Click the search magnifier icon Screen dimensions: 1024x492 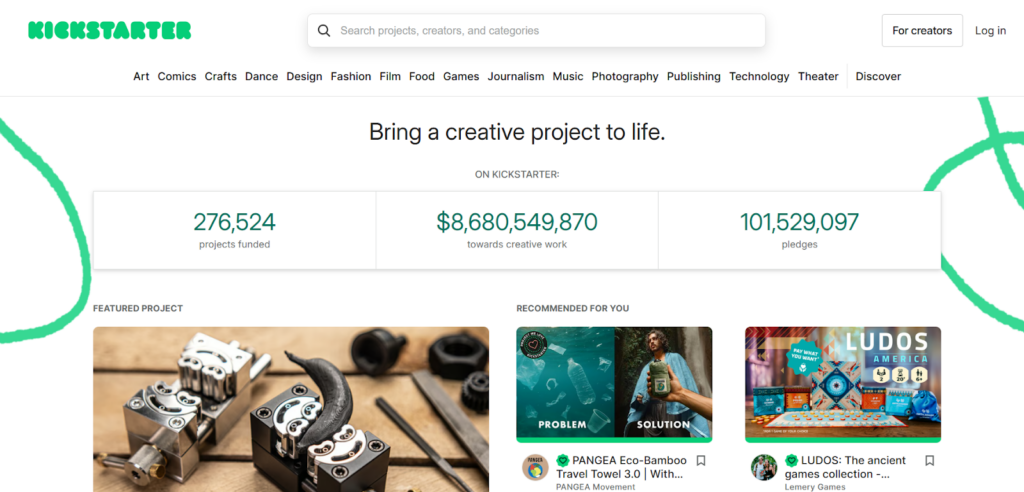(x=324, y=31)
